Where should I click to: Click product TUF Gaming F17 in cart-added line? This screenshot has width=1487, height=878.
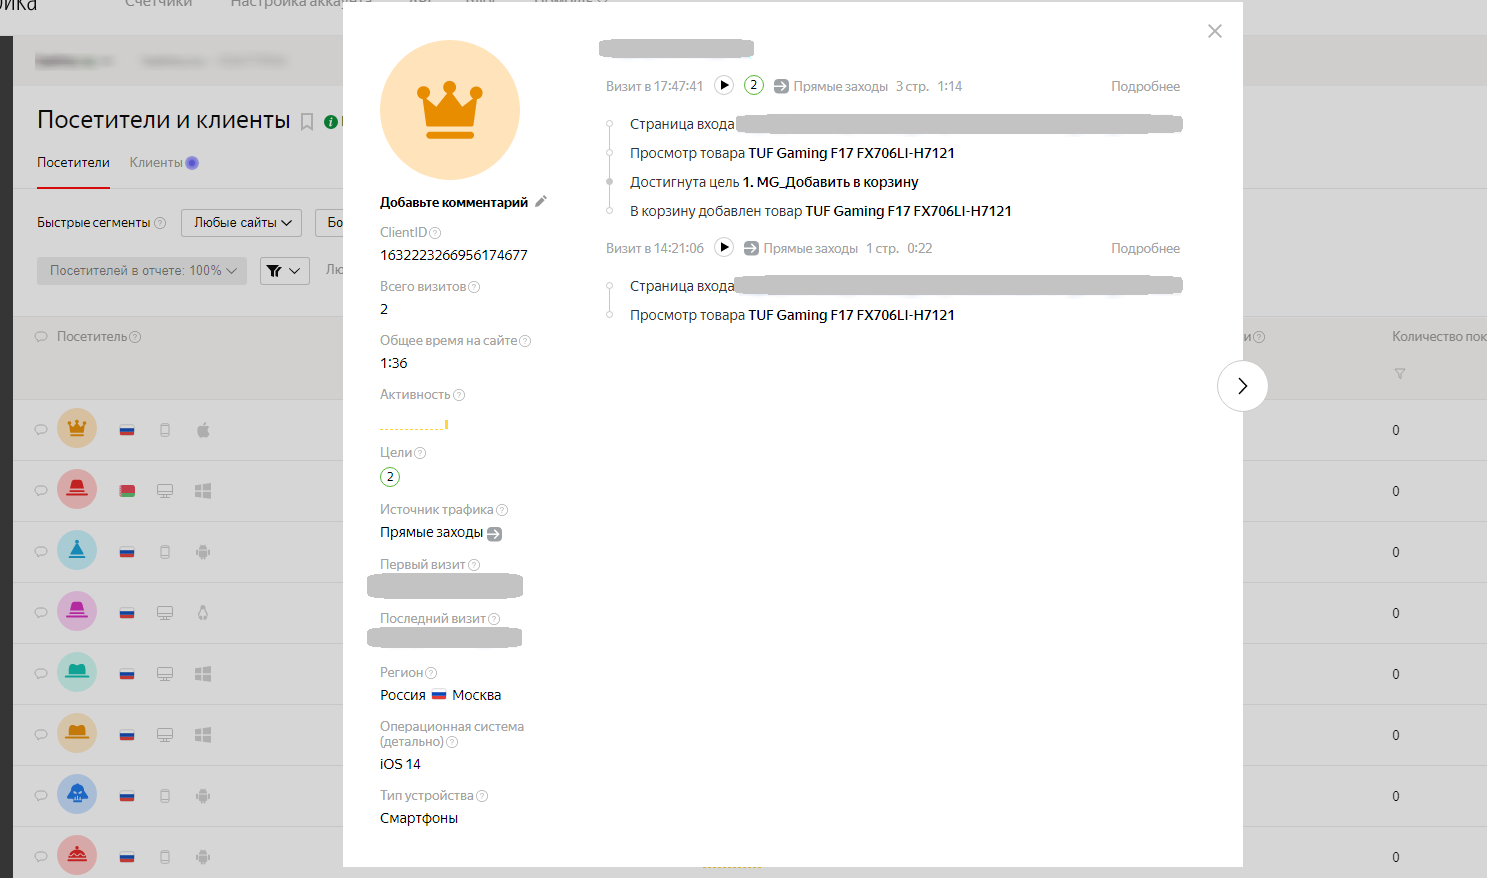tap(908, 211)
